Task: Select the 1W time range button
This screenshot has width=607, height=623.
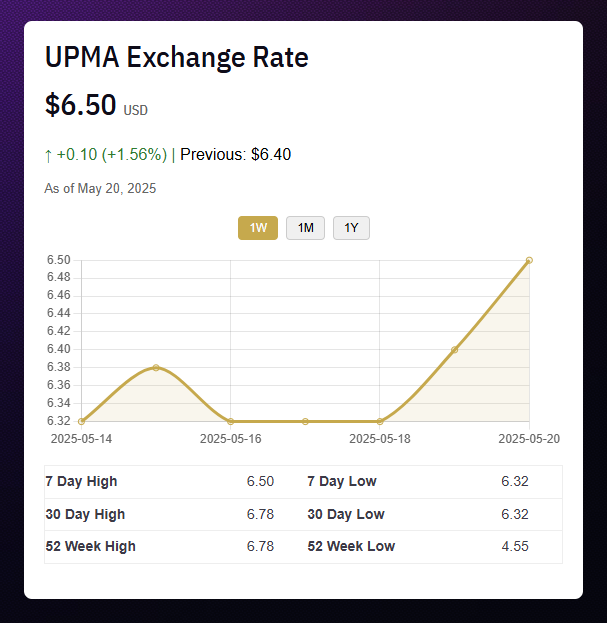Action: click(x=258, y=228)
